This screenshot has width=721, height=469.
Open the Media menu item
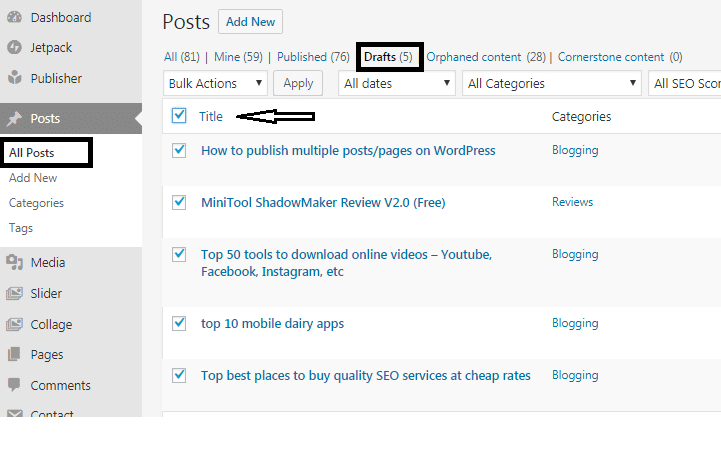coord(48,263)
